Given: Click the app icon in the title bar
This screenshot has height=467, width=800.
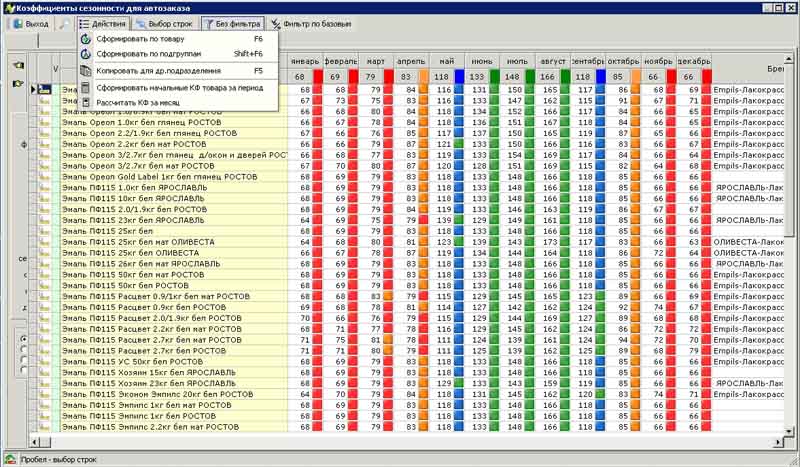Looking at the screenshot, I should tap(9, 8).
